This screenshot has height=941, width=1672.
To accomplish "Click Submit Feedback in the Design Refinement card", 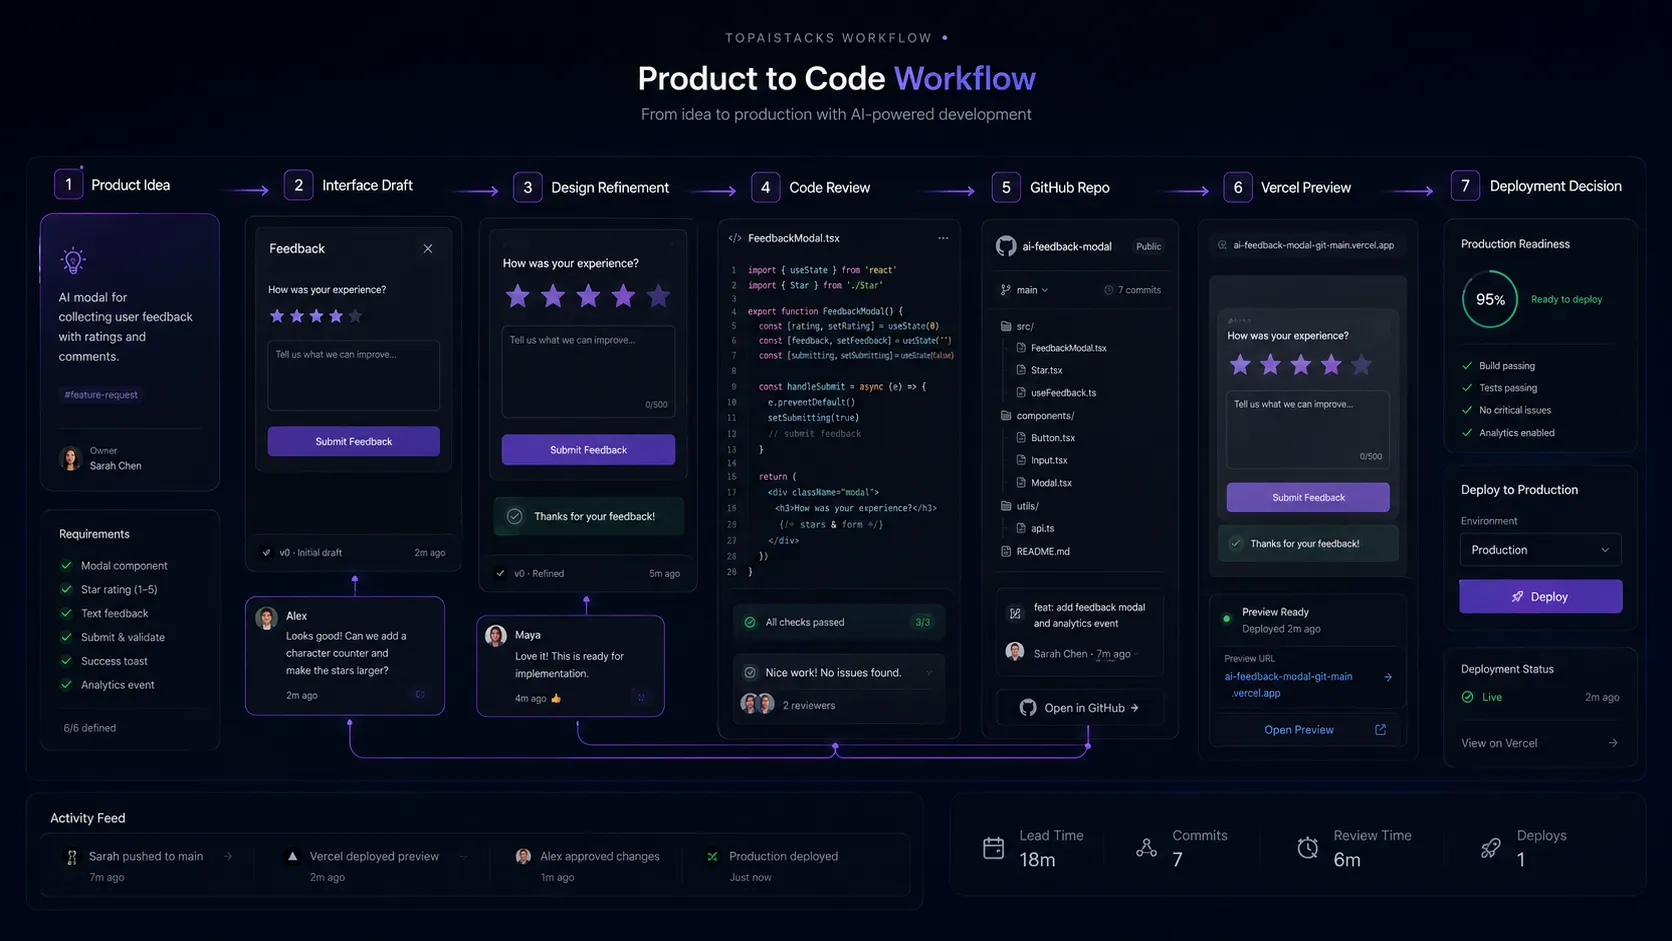I will coord(588,450).
